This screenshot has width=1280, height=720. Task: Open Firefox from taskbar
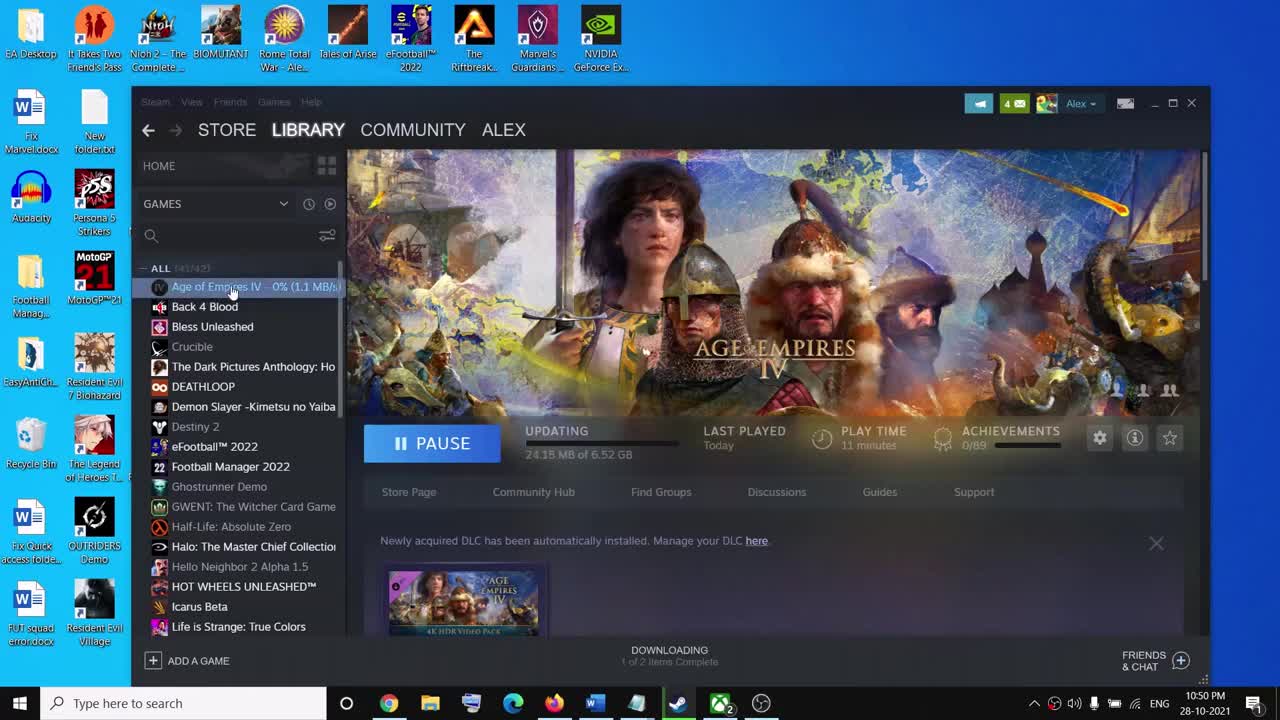554,703
